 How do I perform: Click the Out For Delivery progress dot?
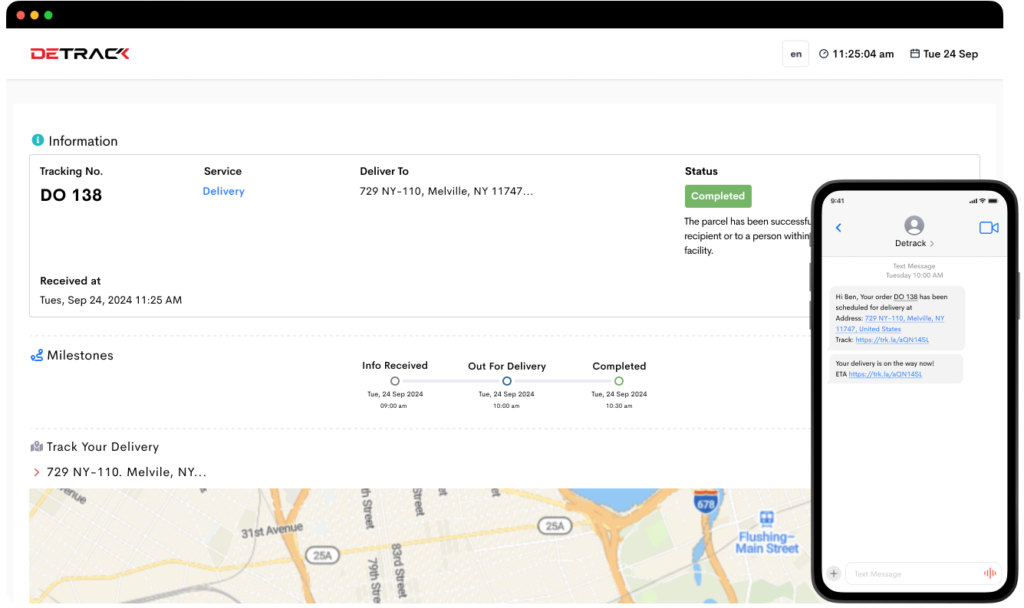tap(506, 381)
